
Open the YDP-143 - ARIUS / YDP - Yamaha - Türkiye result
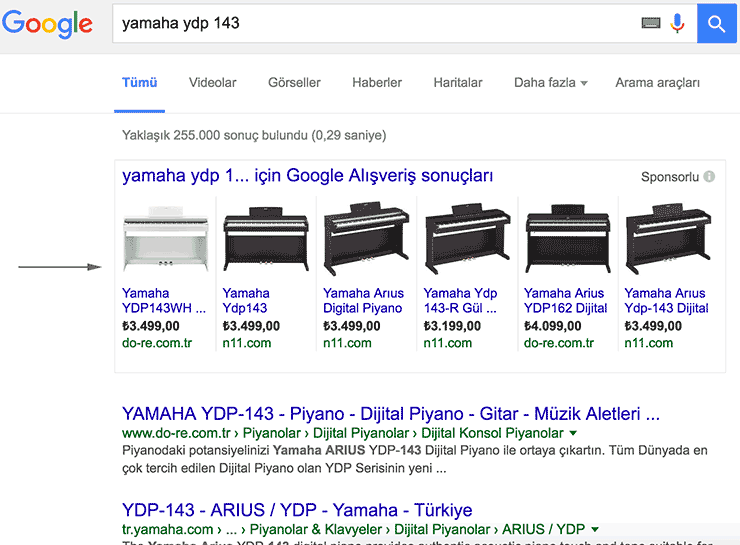coord(297,510)
